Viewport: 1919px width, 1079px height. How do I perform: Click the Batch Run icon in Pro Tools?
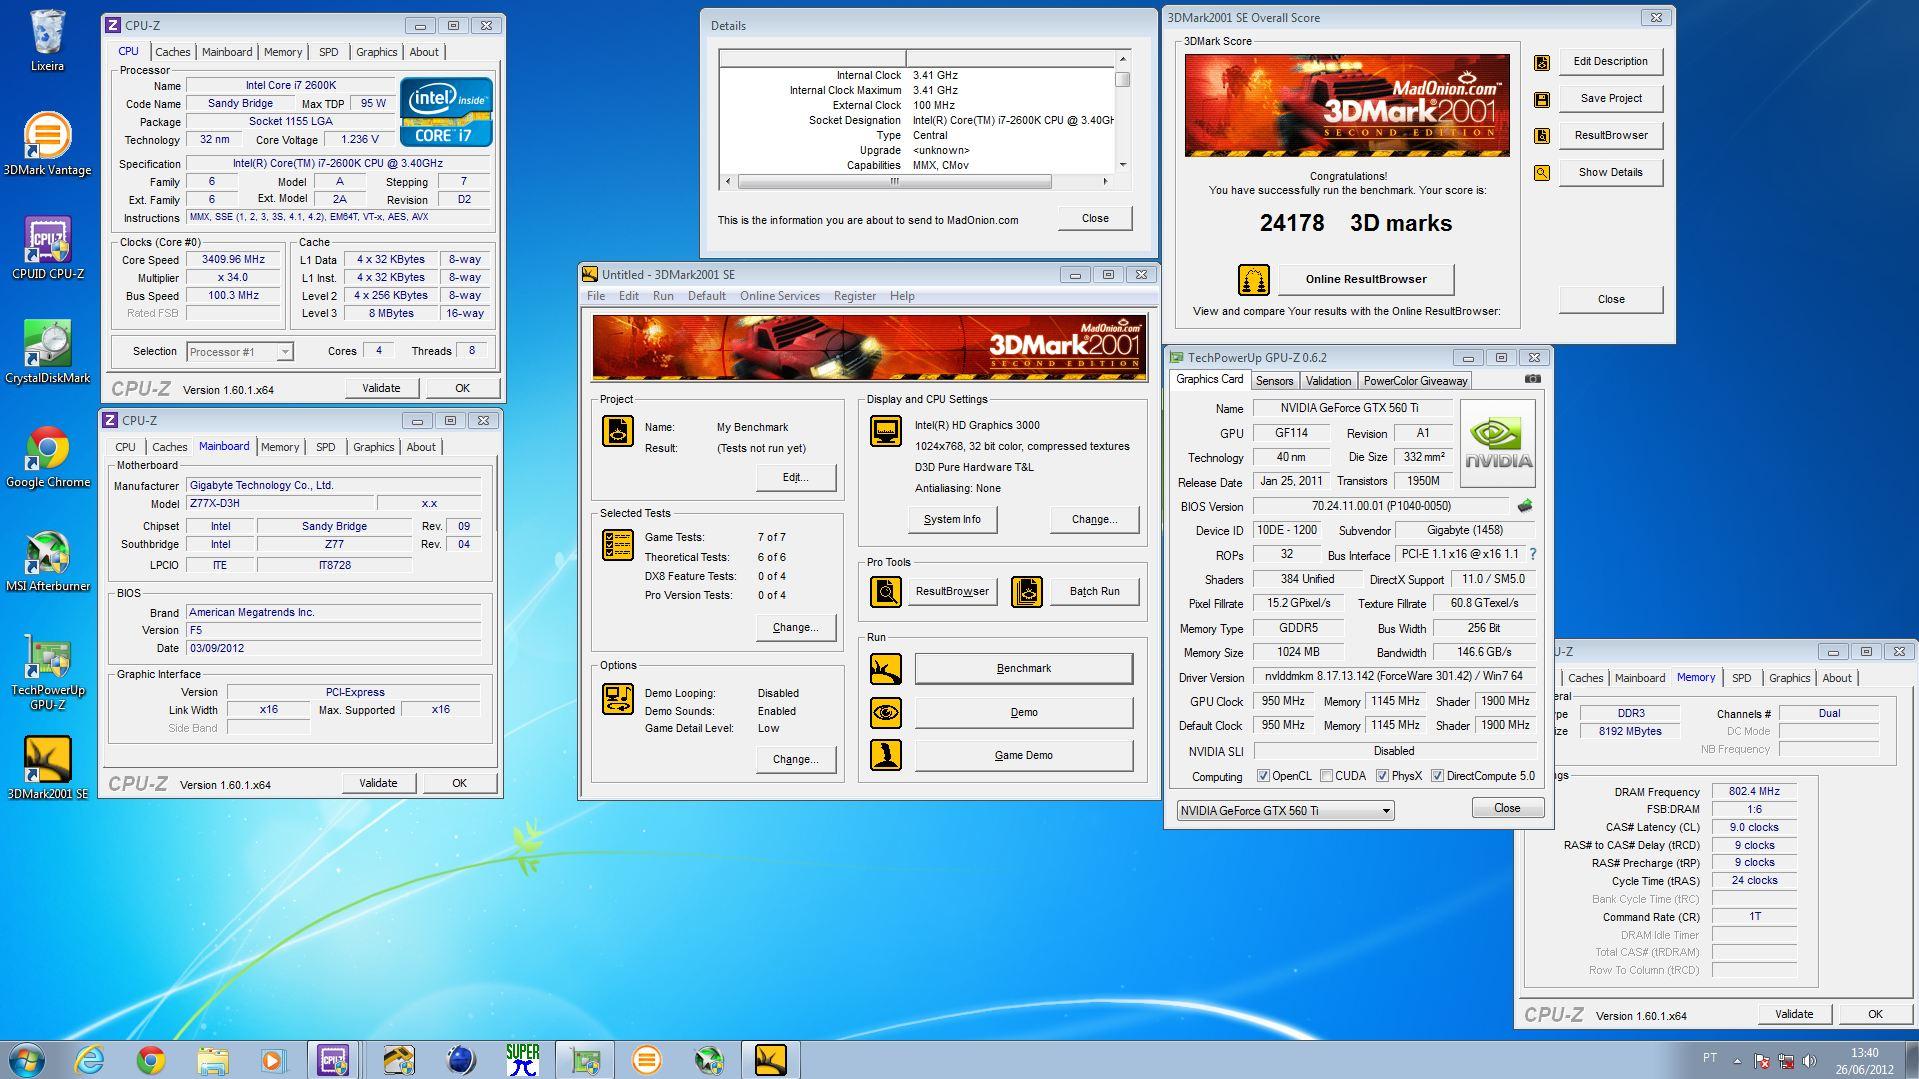coord(1027,592)
